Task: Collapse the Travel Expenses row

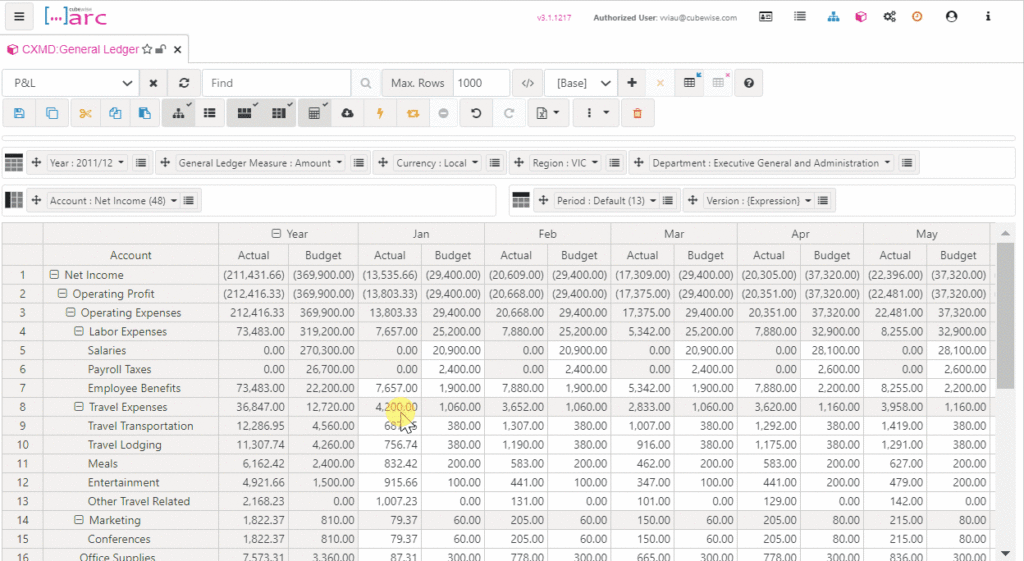Action: point(80,407)
